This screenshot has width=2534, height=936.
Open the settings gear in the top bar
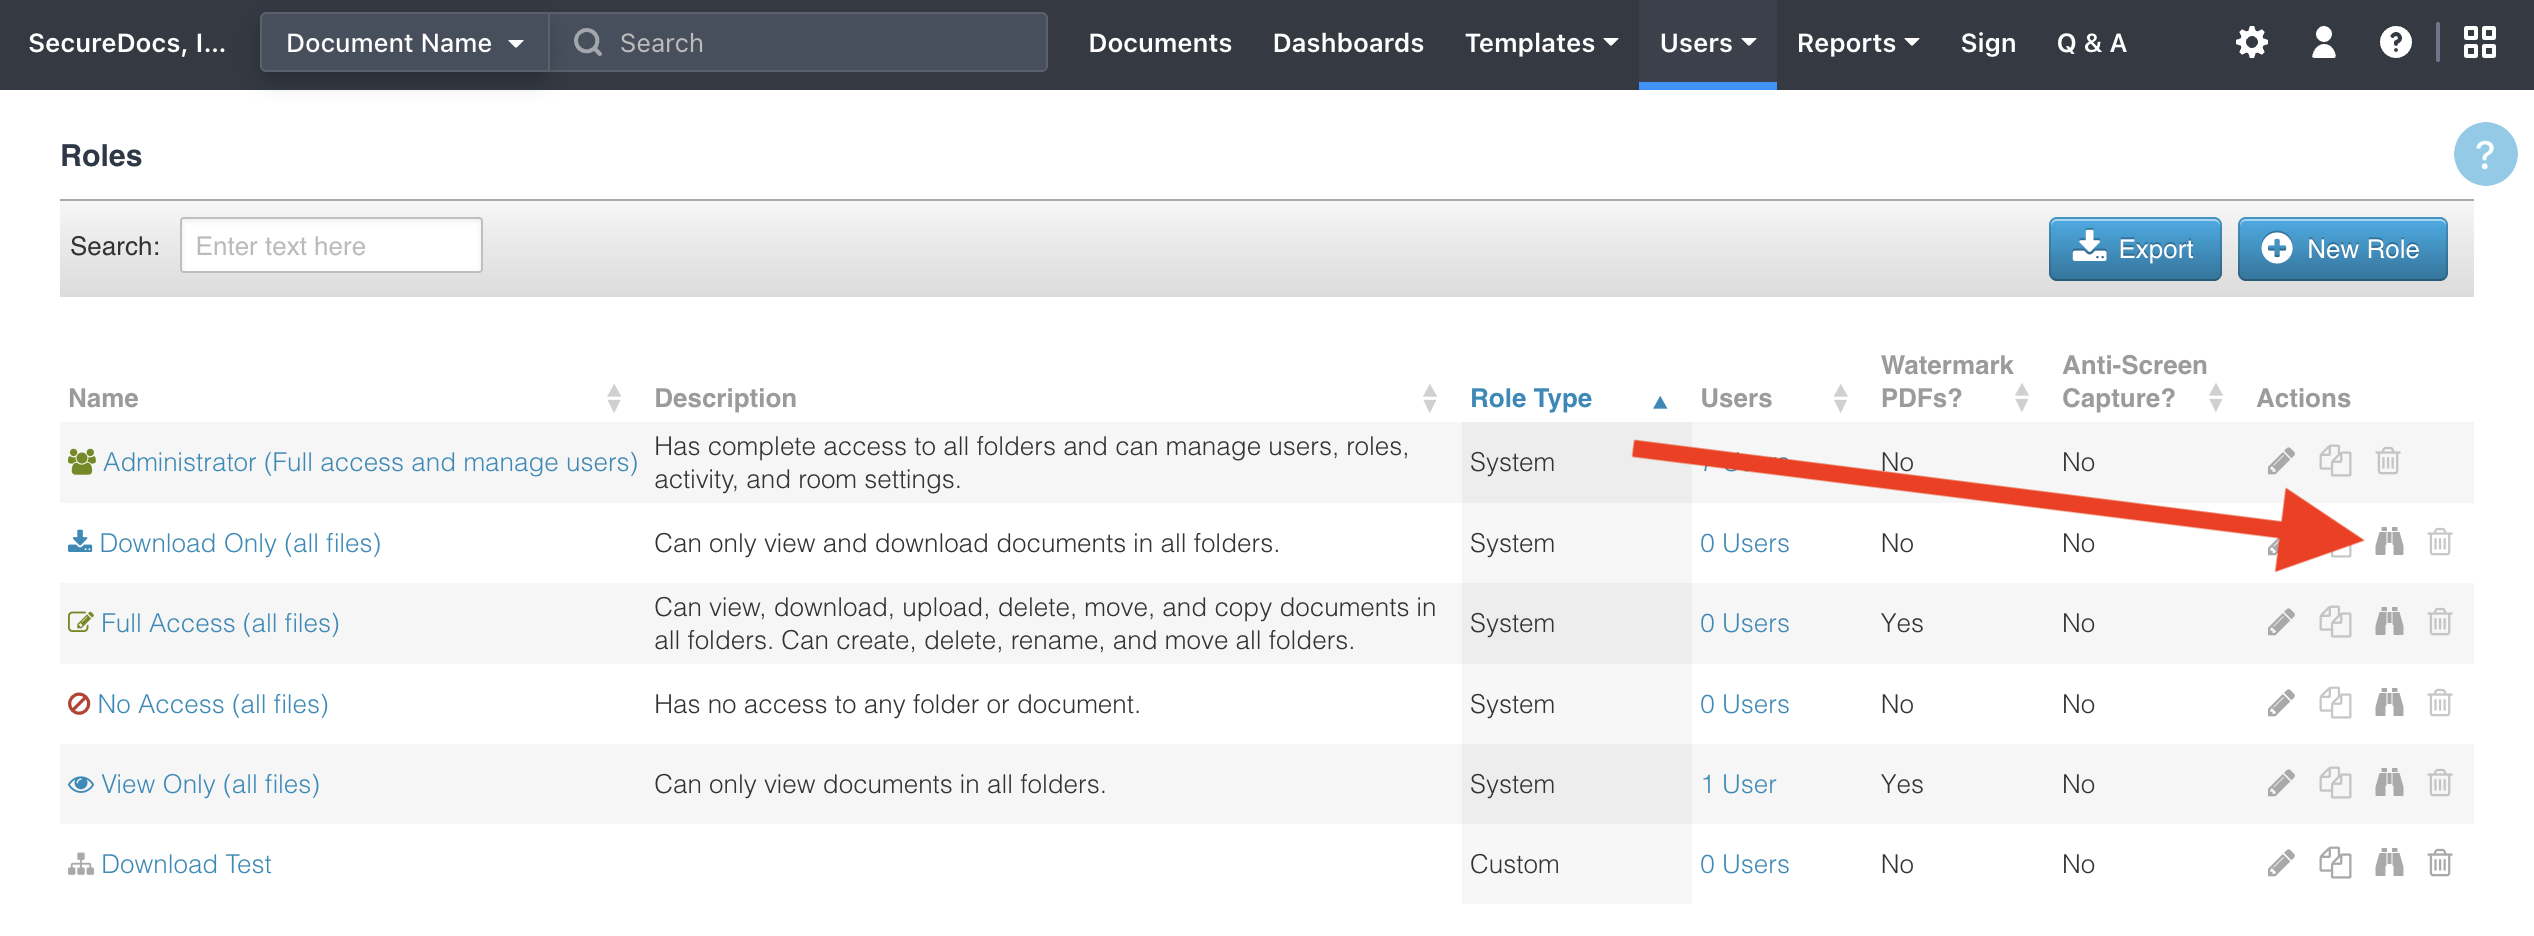tap(2252, 43)
